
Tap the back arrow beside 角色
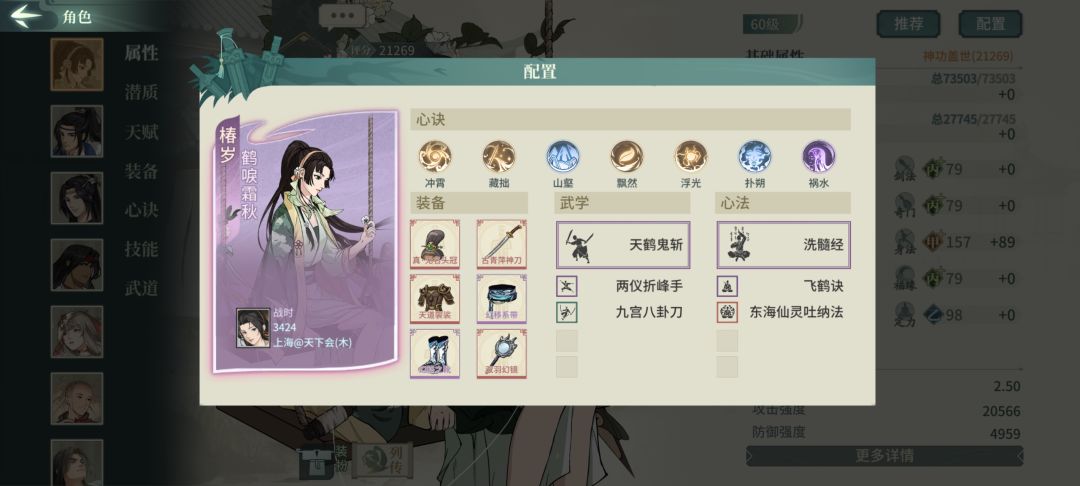pyautogui.click(x=26, y=16)
